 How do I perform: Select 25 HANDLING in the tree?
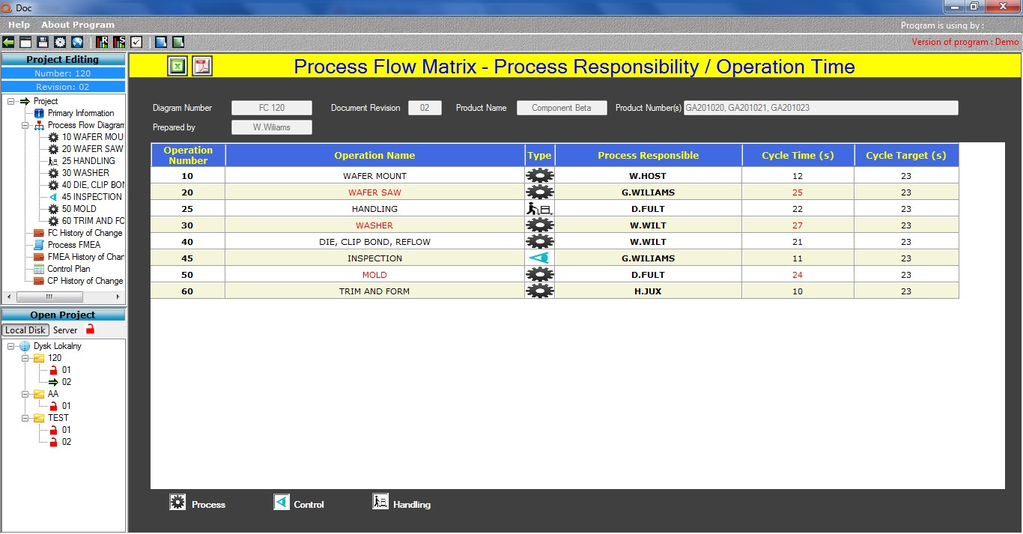pos(88,161)
